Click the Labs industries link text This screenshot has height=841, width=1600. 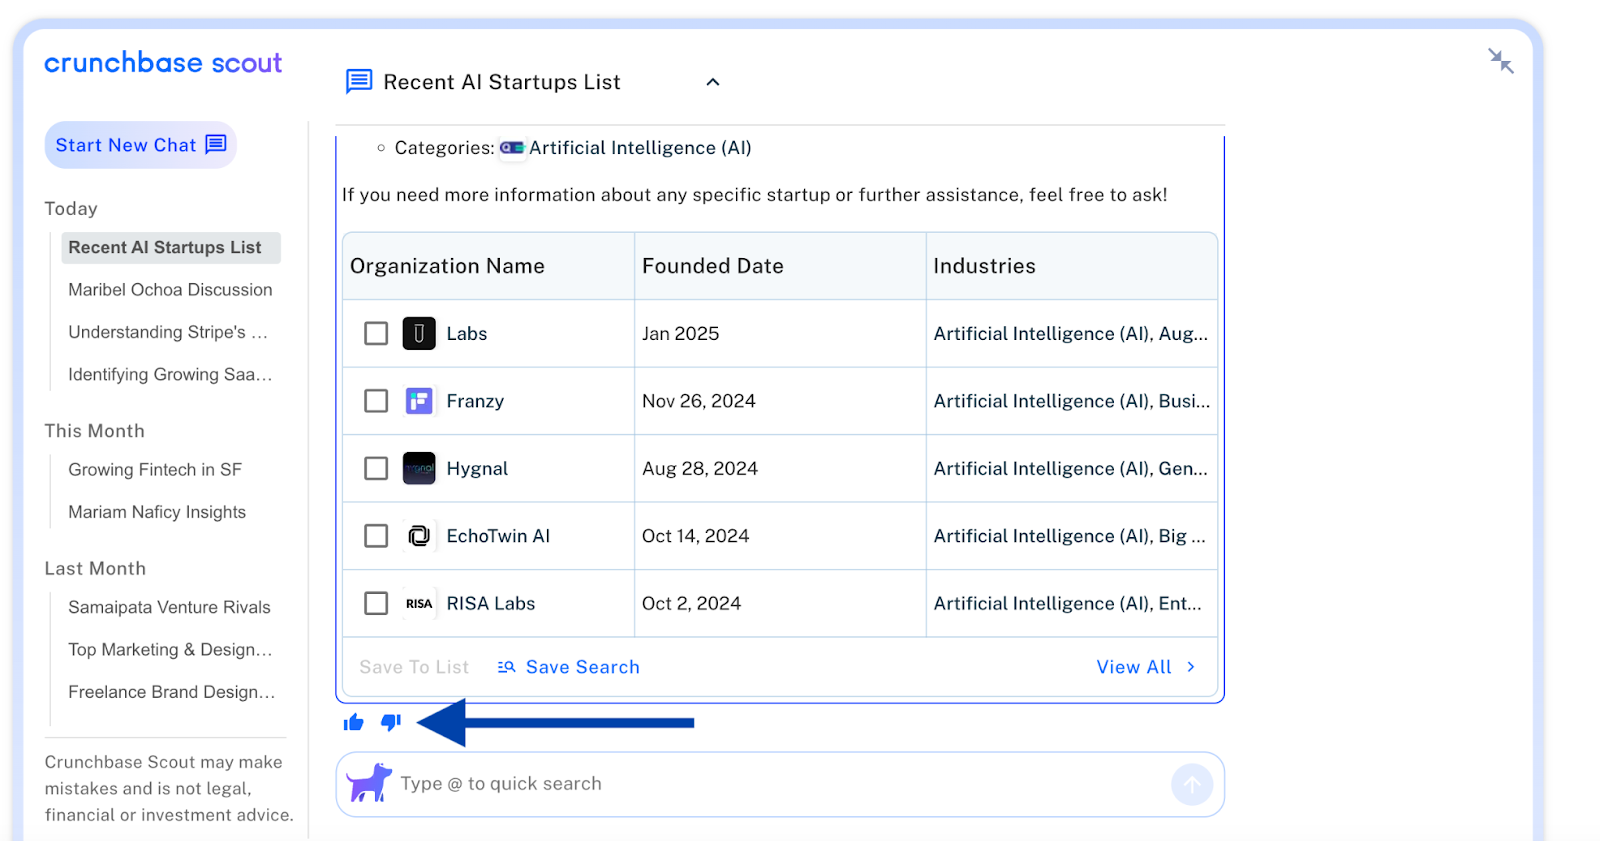coord(1071,334)
